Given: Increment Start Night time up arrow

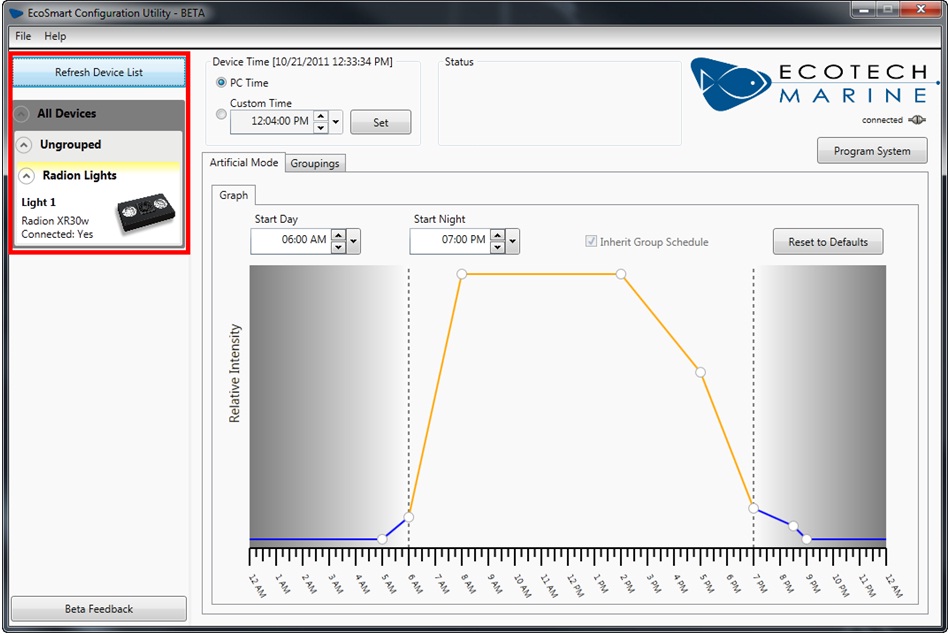Looking at the screenshot, I should click(497, 235).
